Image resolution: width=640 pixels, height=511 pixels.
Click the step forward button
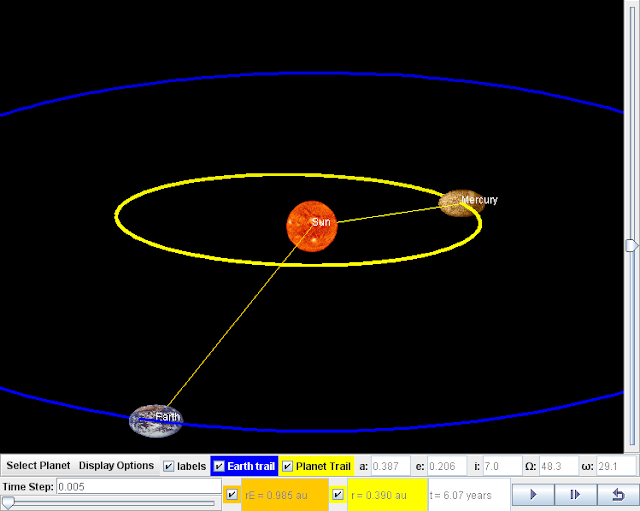pos(576,495)
